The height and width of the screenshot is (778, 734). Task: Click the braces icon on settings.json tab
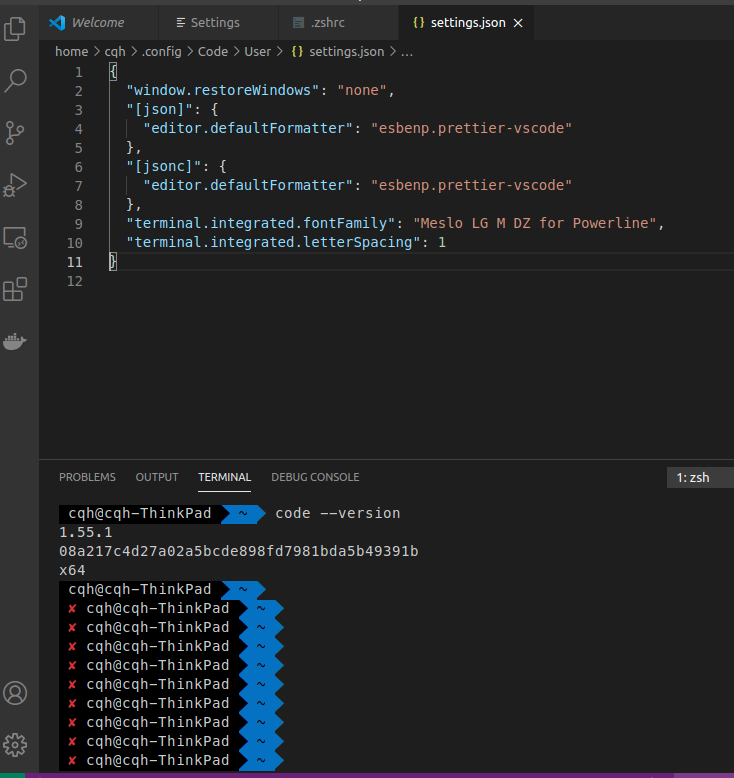click(x=419, y=23)
